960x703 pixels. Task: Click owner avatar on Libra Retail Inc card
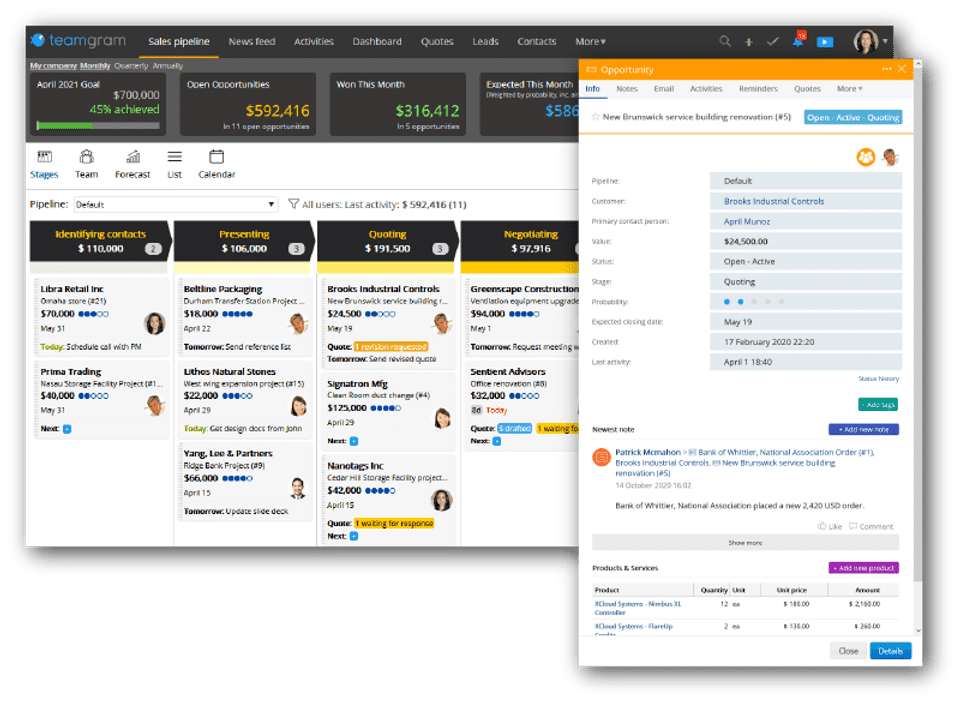154,323
